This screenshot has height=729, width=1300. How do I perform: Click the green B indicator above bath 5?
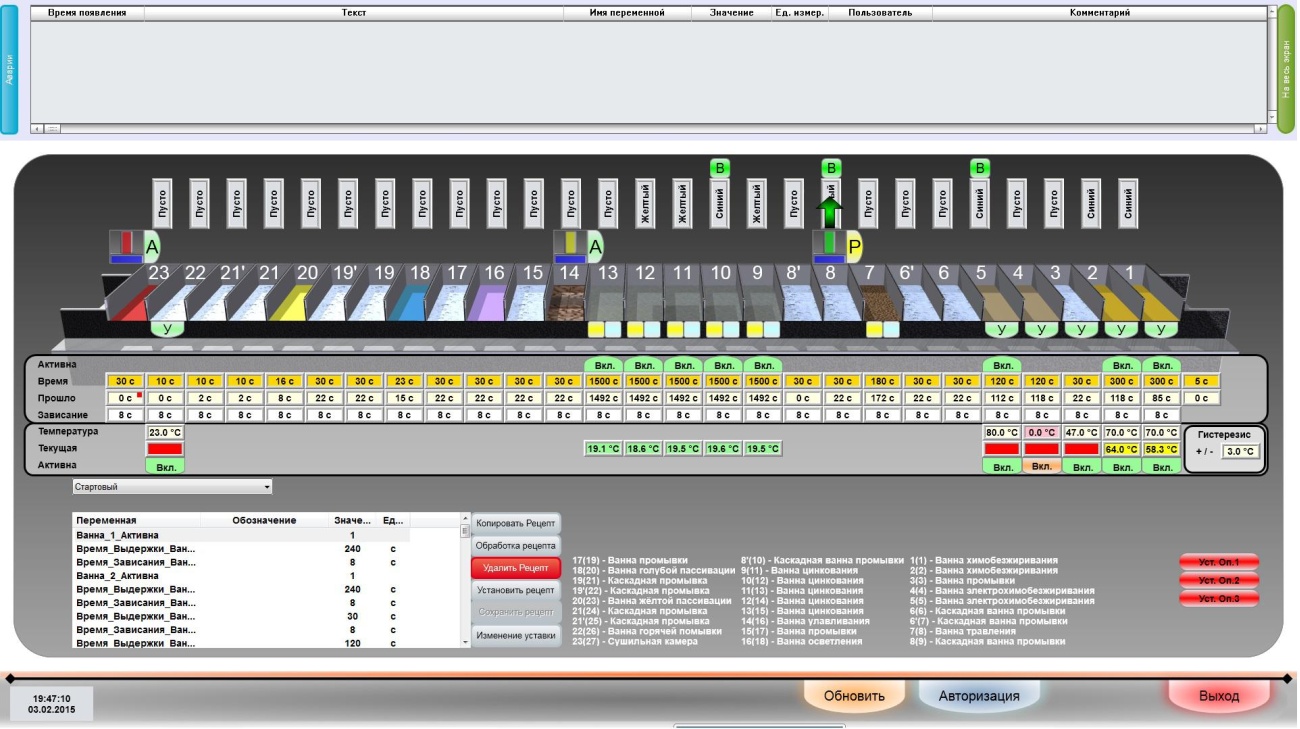point(980,167)
